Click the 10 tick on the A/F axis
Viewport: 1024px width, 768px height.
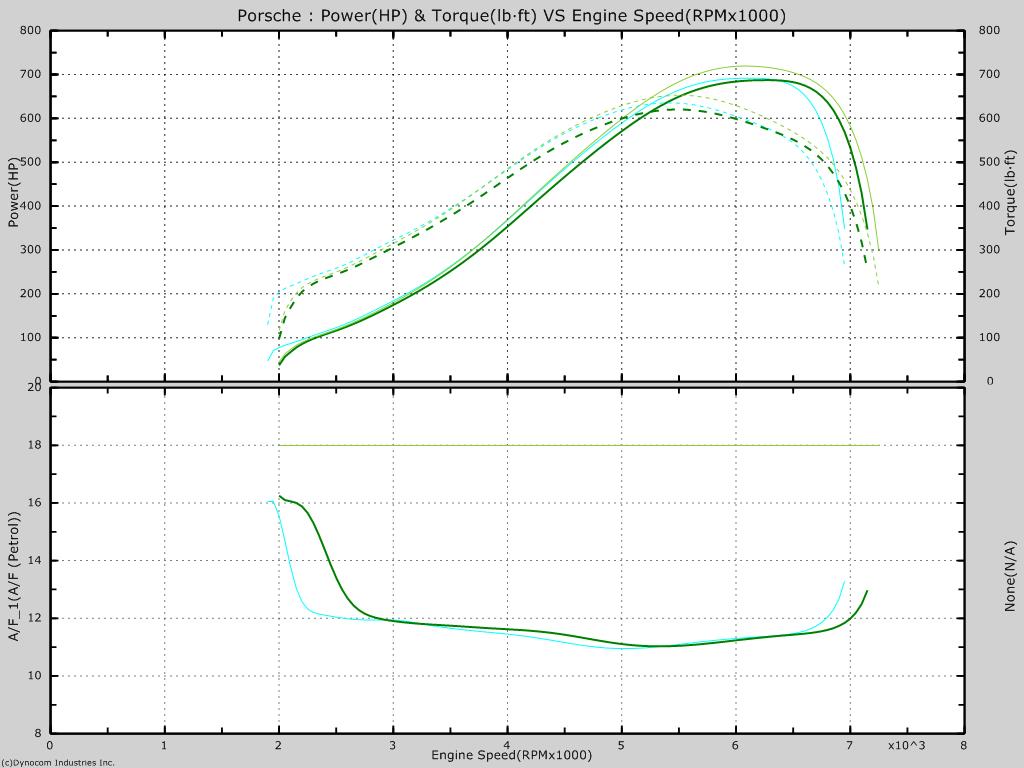point(34,676)
